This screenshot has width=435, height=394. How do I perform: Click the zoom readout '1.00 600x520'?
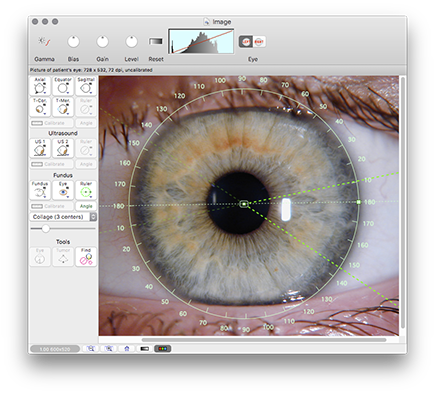pyautogui.click(x=55, y=349)
